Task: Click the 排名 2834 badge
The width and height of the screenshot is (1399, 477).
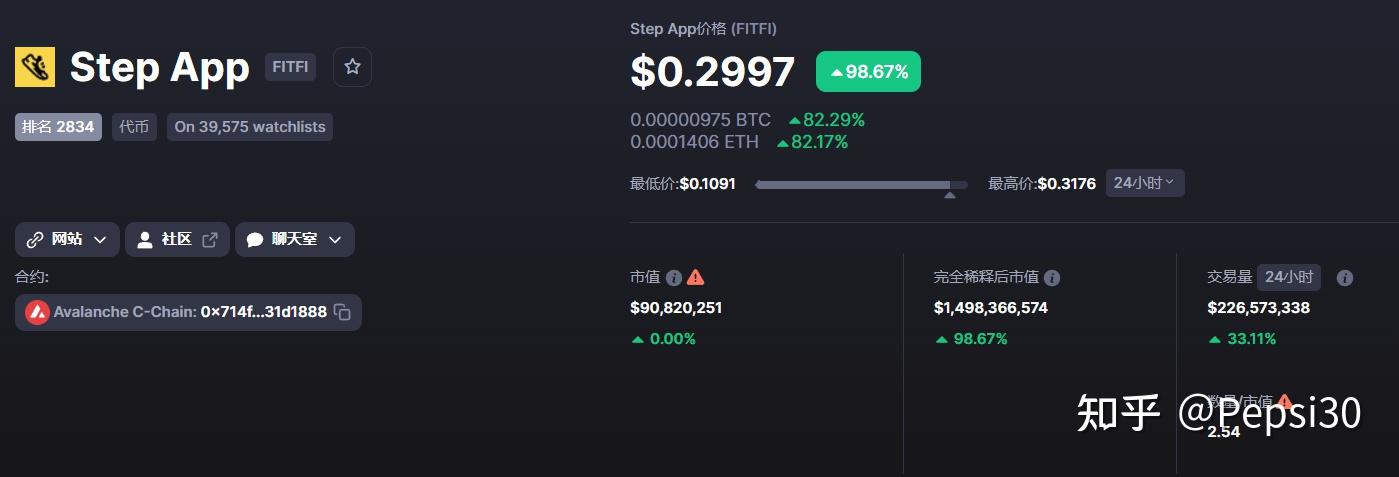Action: pos(58,127)
